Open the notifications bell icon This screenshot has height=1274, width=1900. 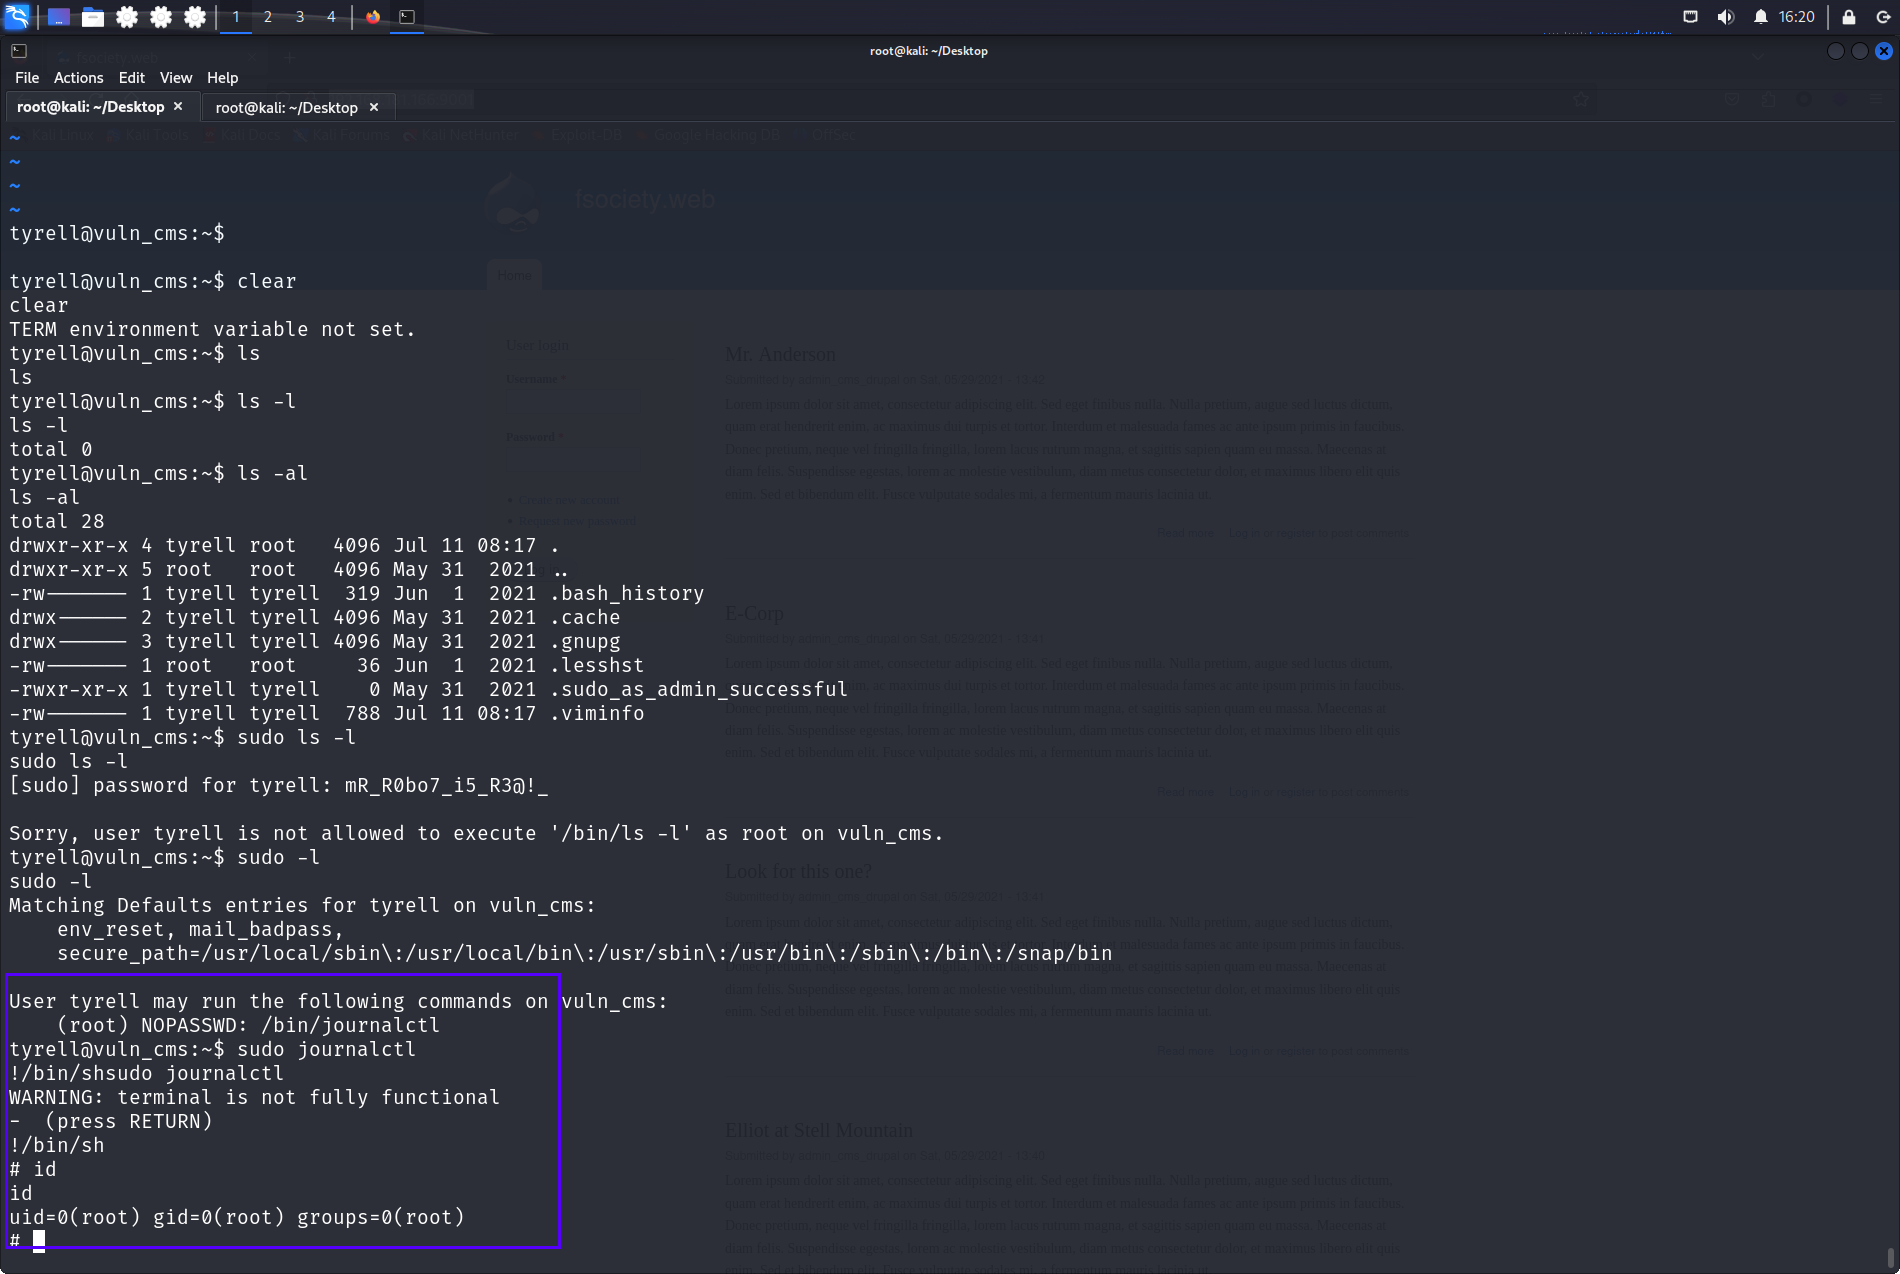click(1760, 16)
